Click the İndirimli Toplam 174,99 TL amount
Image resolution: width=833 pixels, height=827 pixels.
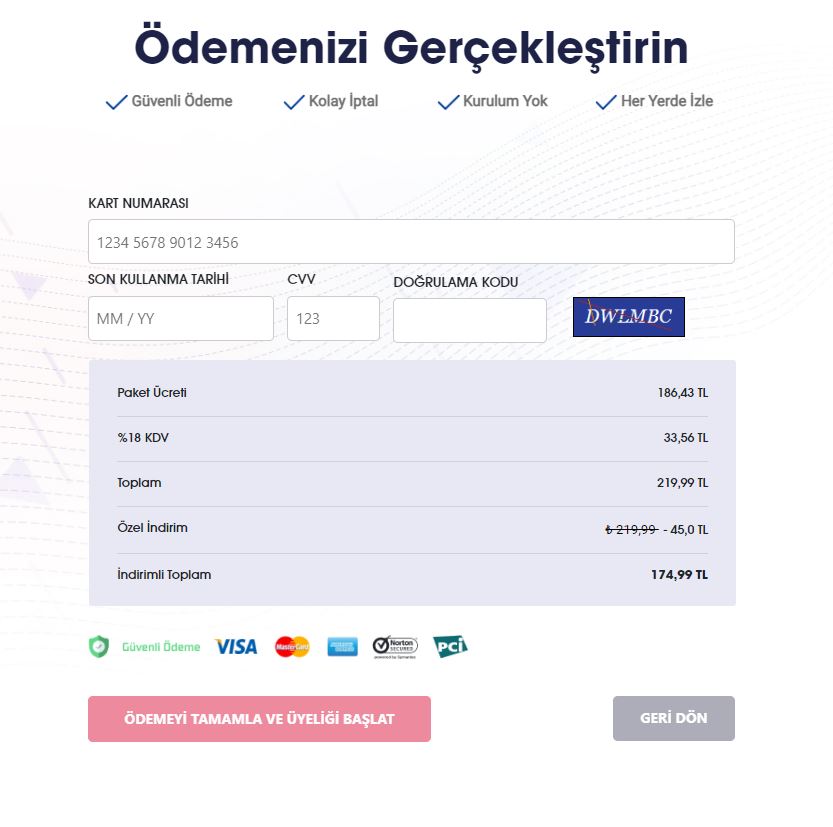coord(679,575)
